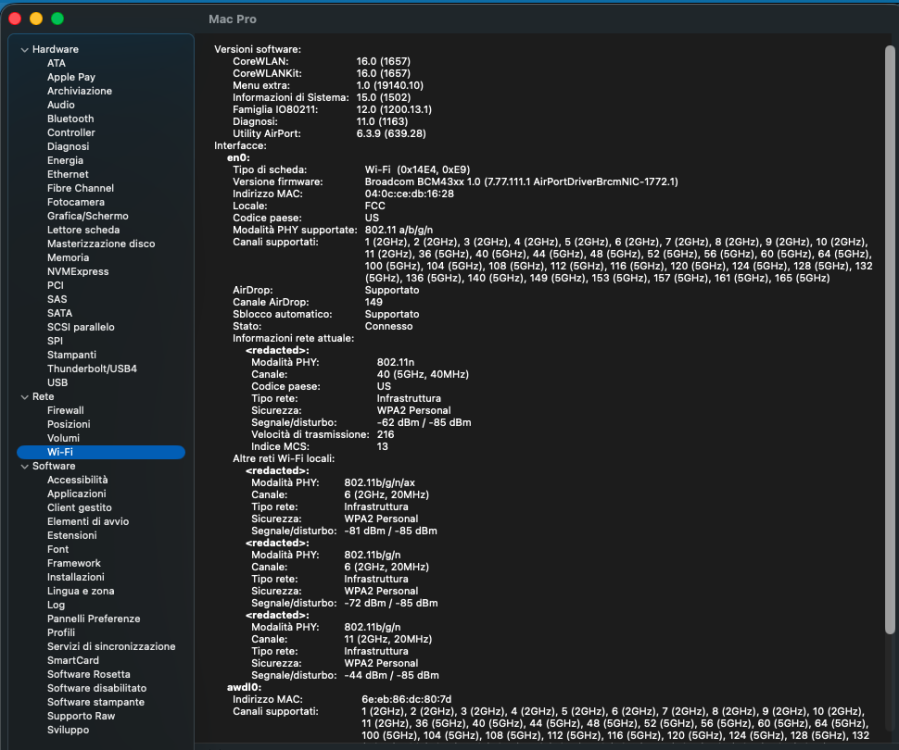Collapse the Rete section chevron
Image resolution: width=899 pixels, height=750 pixels.
pos(25,397)
